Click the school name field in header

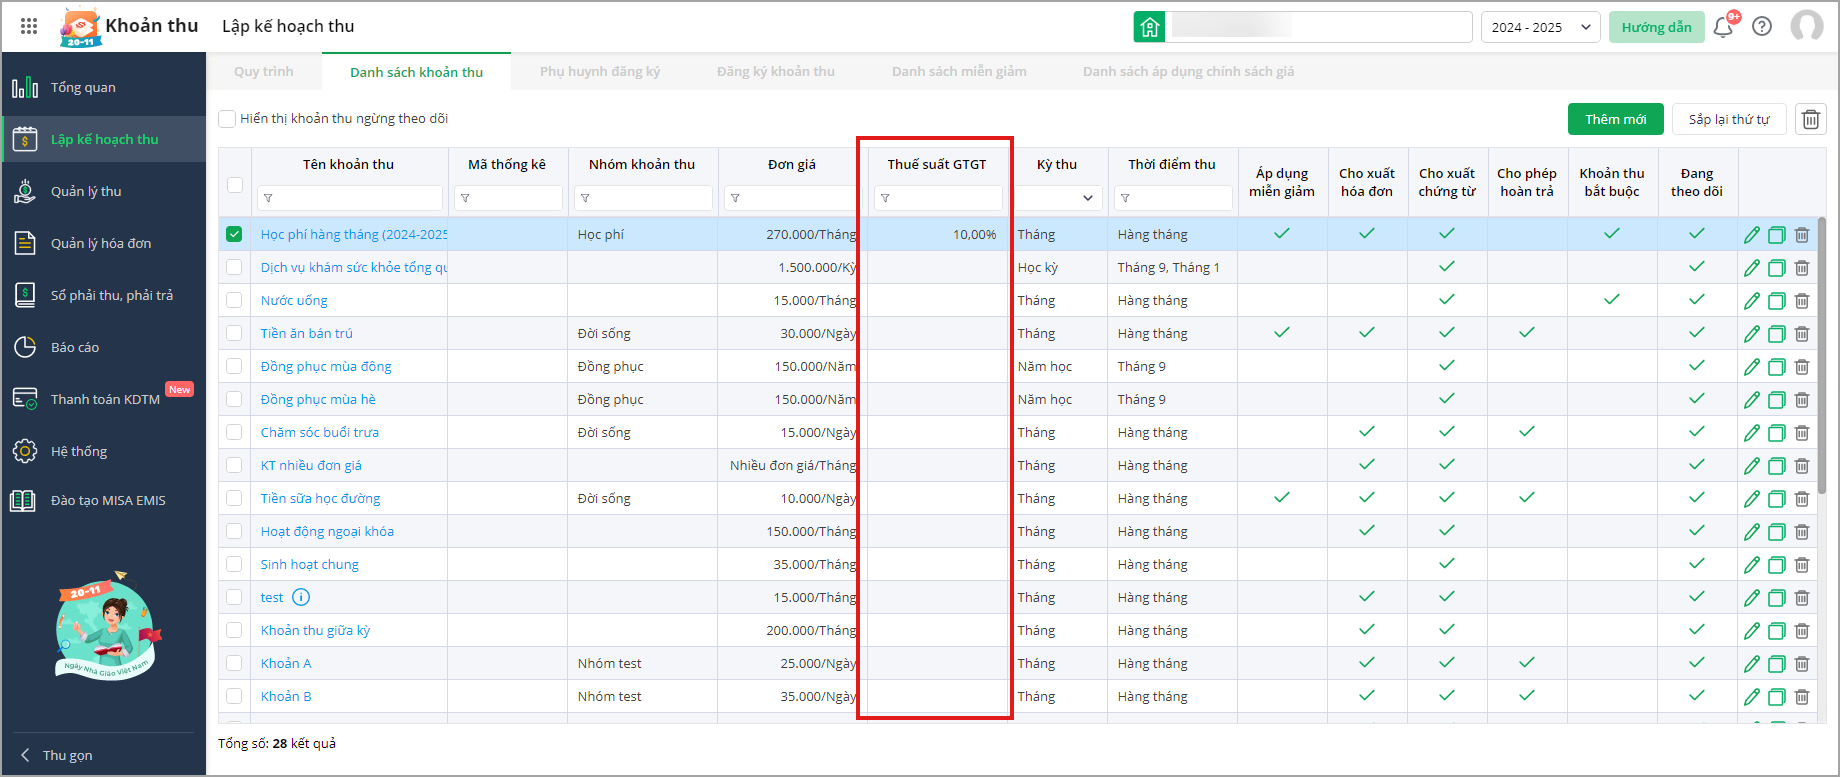tap(1320, 27)
